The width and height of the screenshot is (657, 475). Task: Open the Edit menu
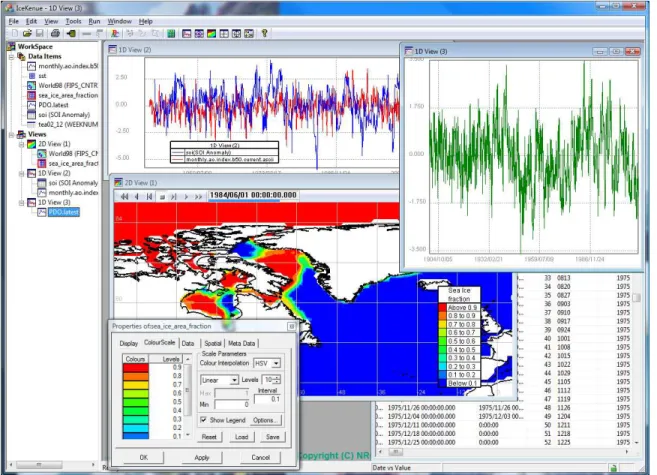(31, 21)
